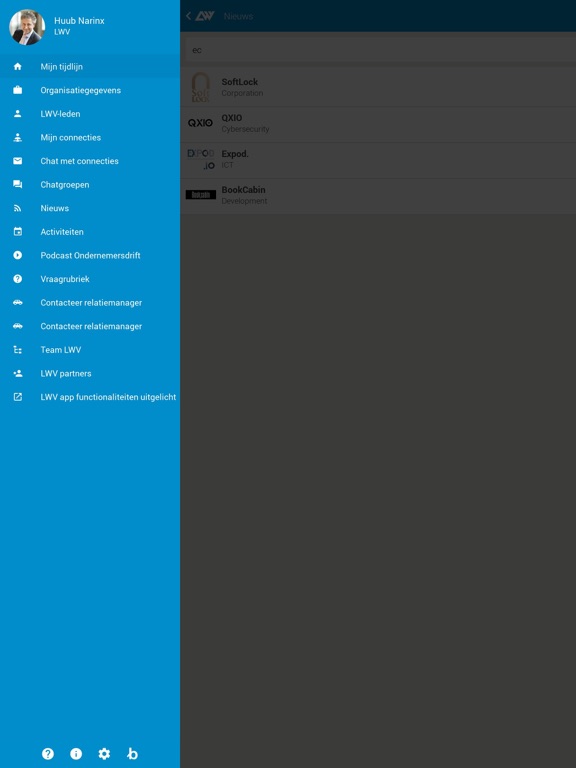
Task: Open the Expod. ICT result
Action: (378, 159)
